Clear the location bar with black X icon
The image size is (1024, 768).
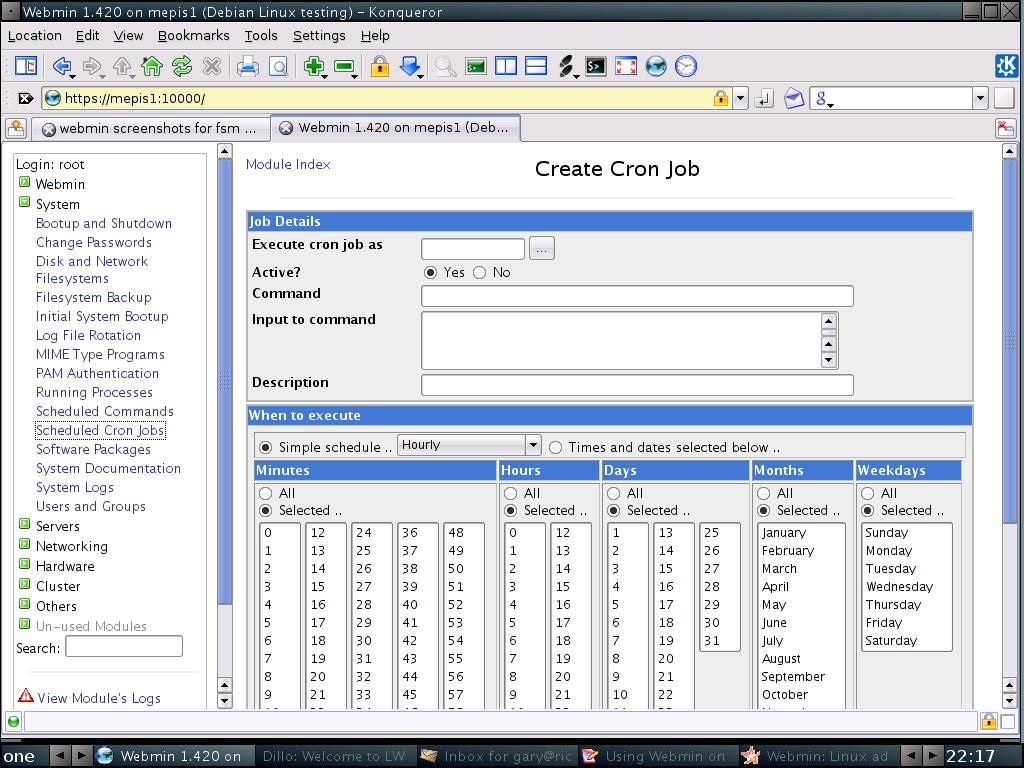(25, 99)
